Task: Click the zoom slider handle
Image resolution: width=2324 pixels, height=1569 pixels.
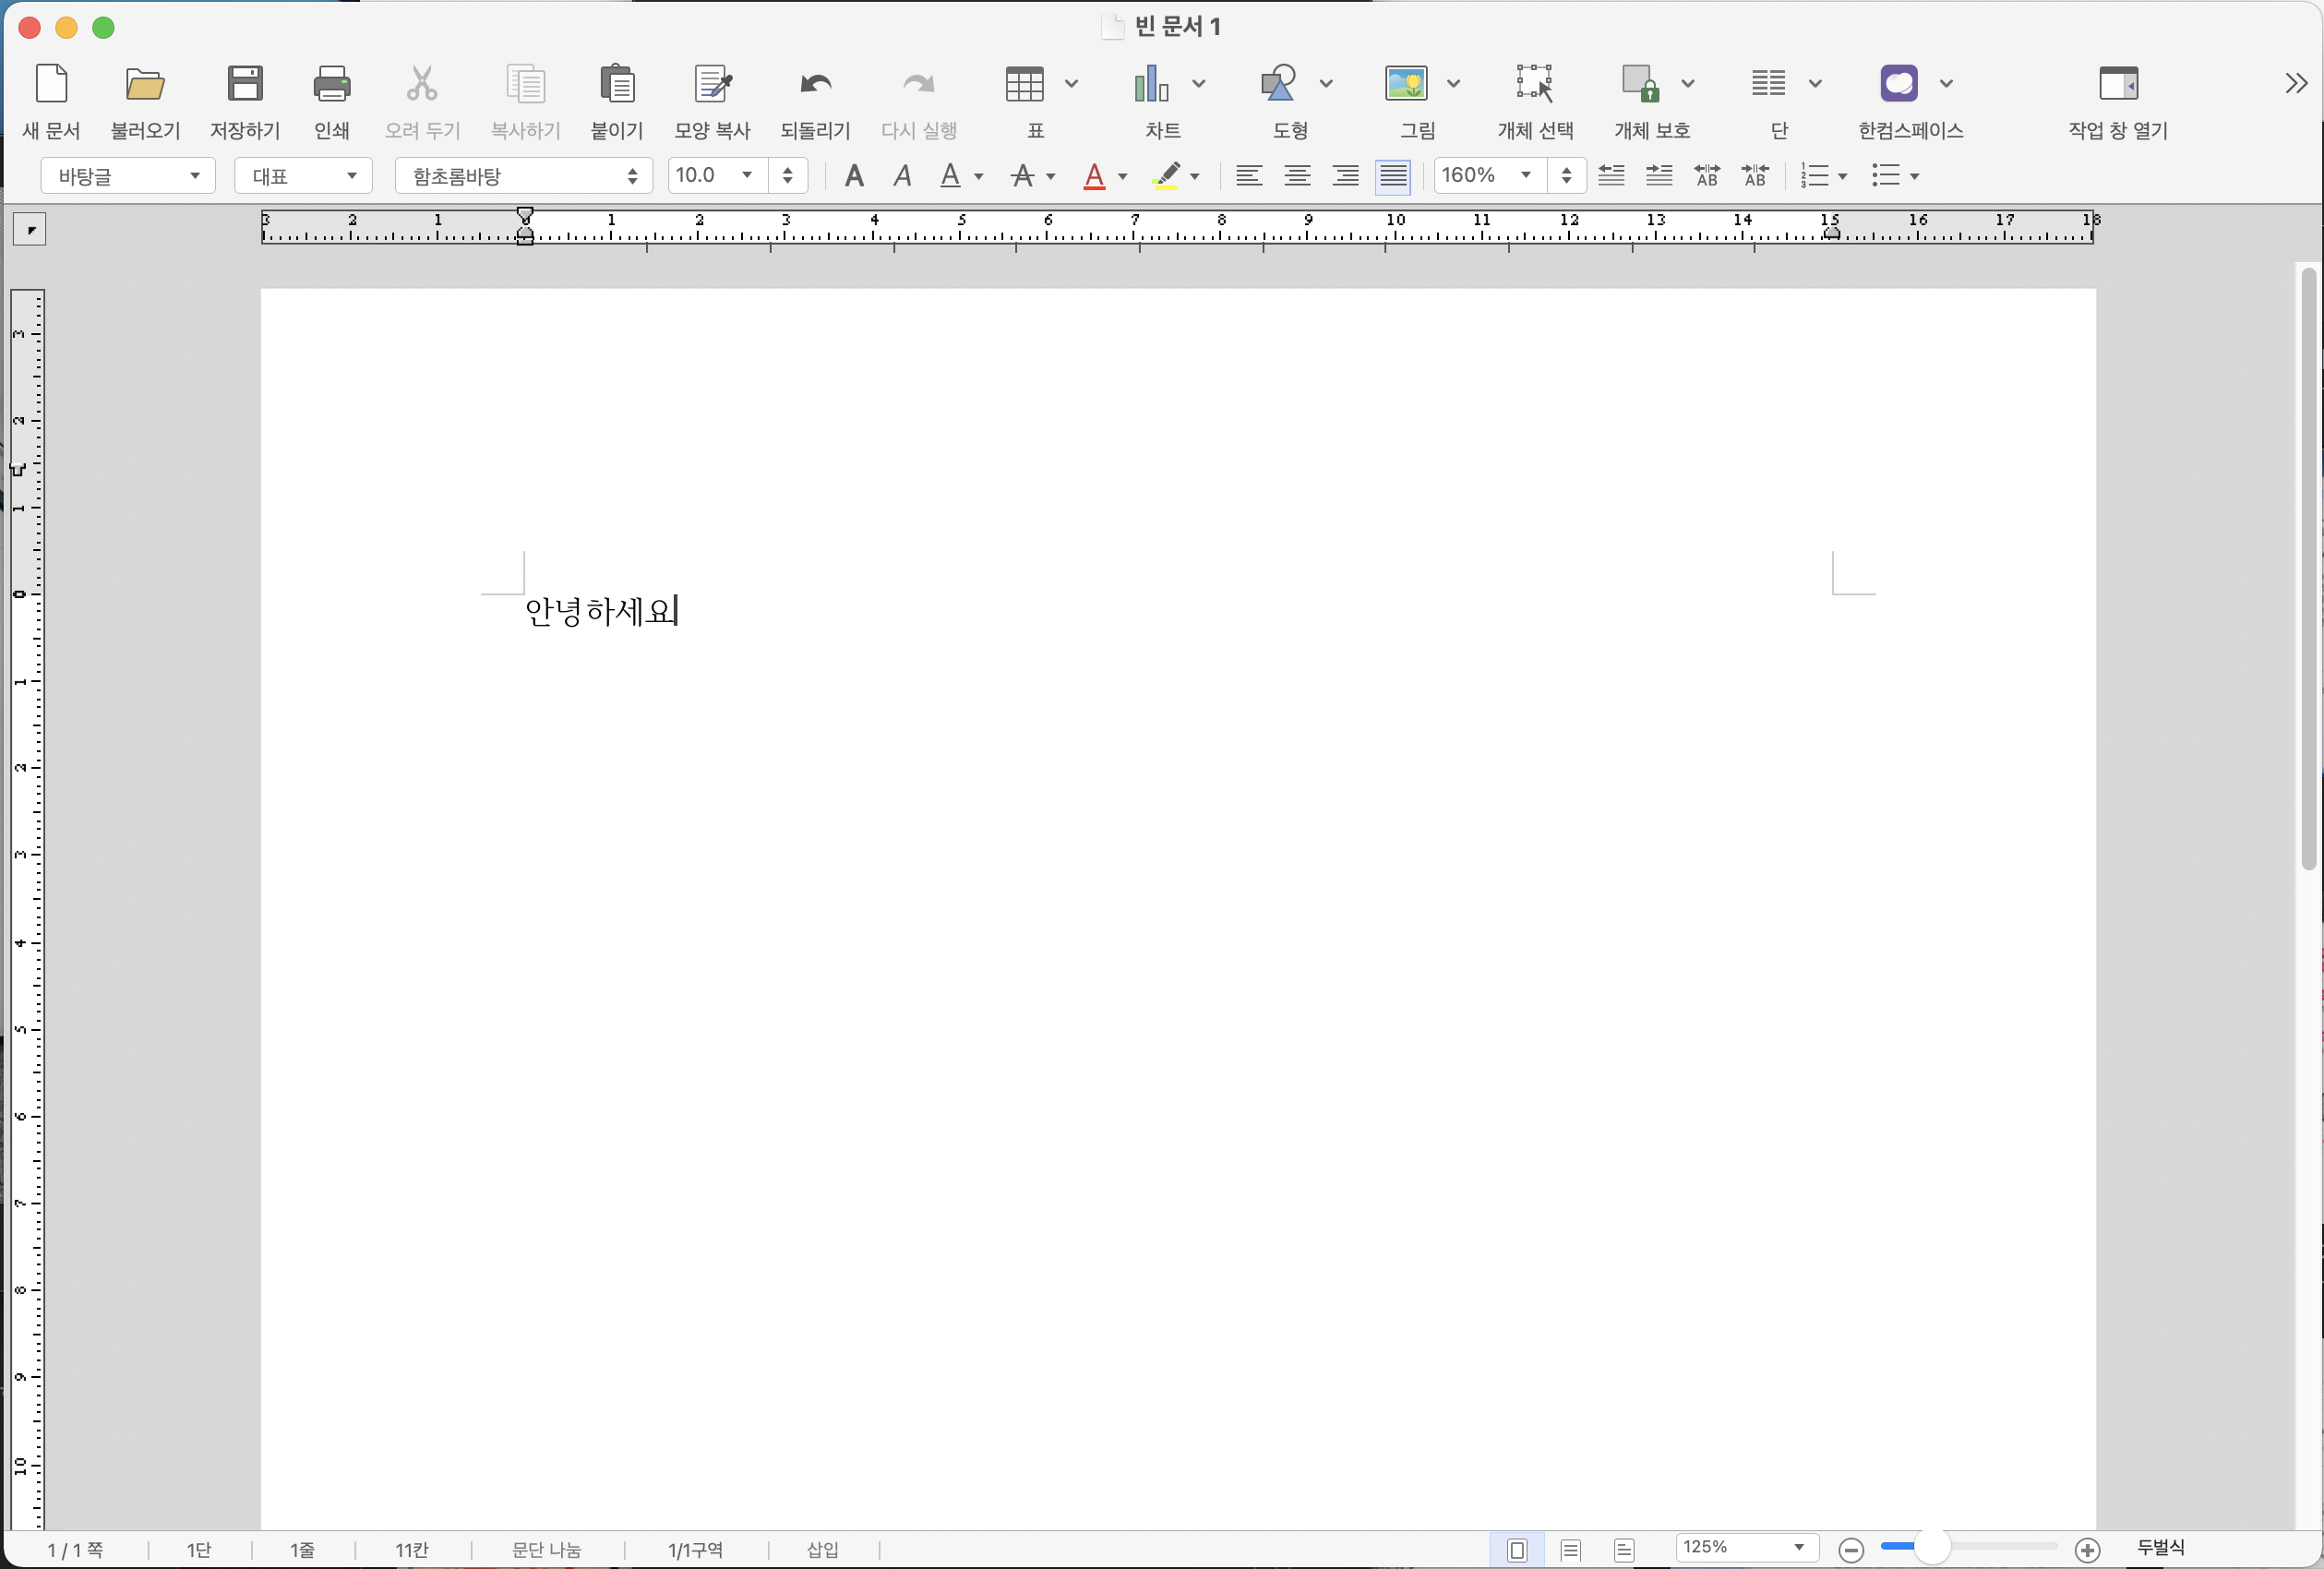Action: [1932, 1548]
